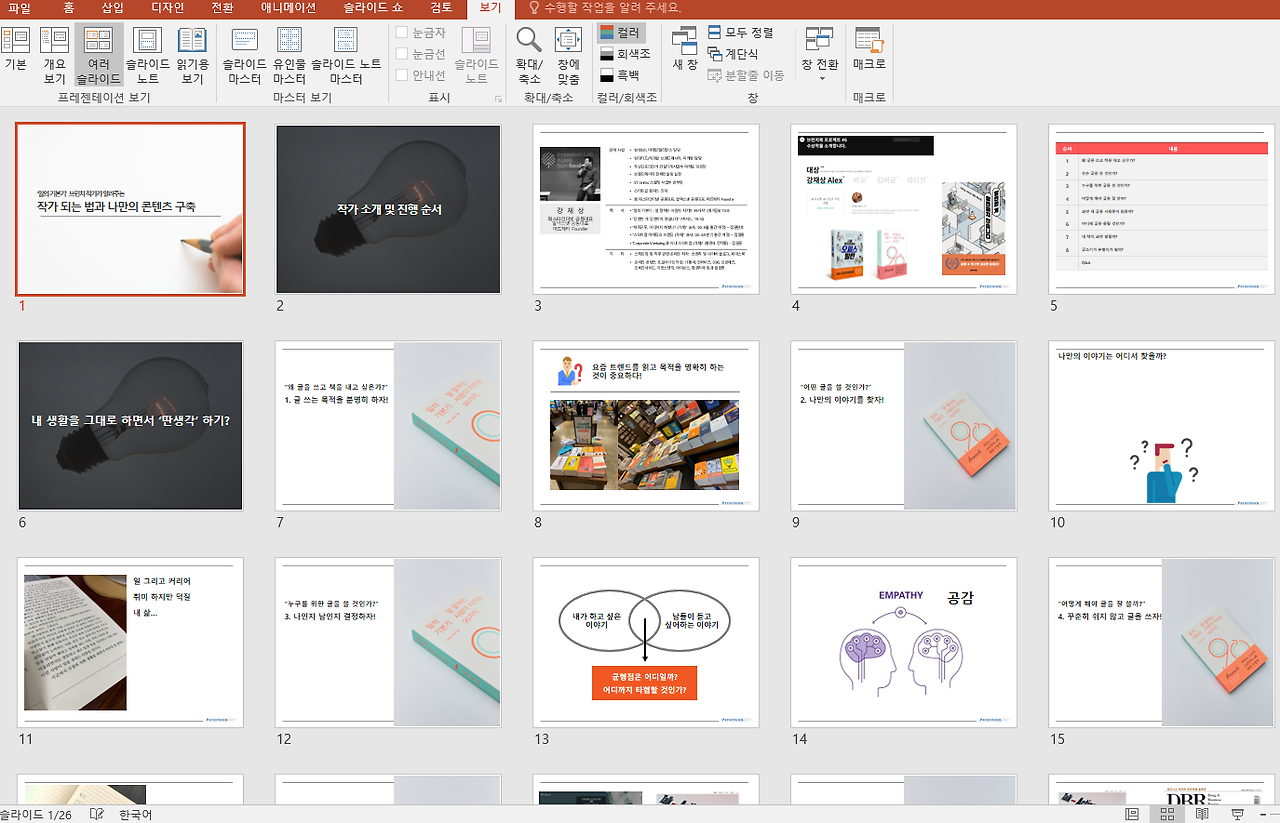This screenshot has width=1280, height=823.
Task: Click the spell check icon in status bar
Action: 97,814
